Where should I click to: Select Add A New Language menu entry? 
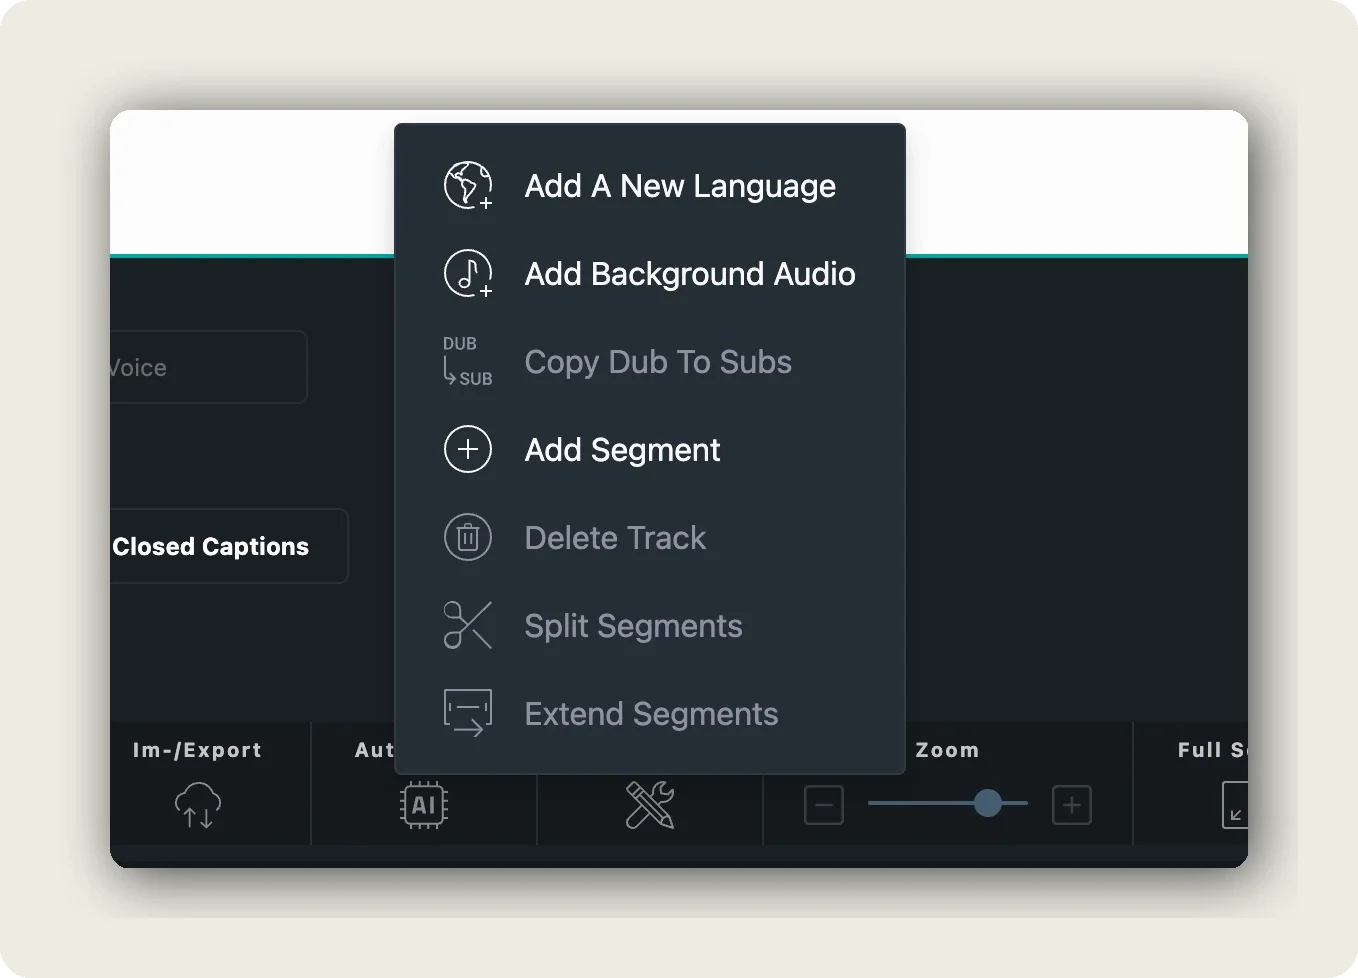[650, 185]
